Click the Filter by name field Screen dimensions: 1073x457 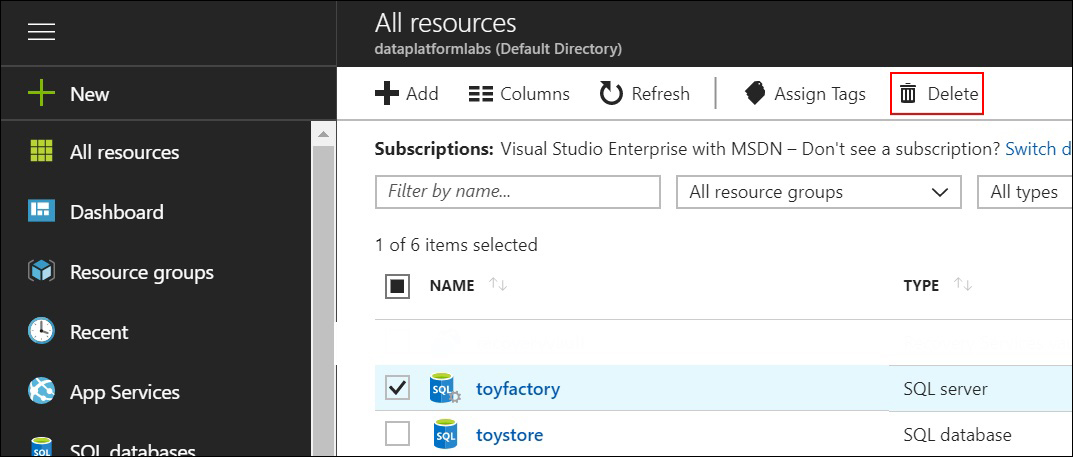(x=518, y=192)
